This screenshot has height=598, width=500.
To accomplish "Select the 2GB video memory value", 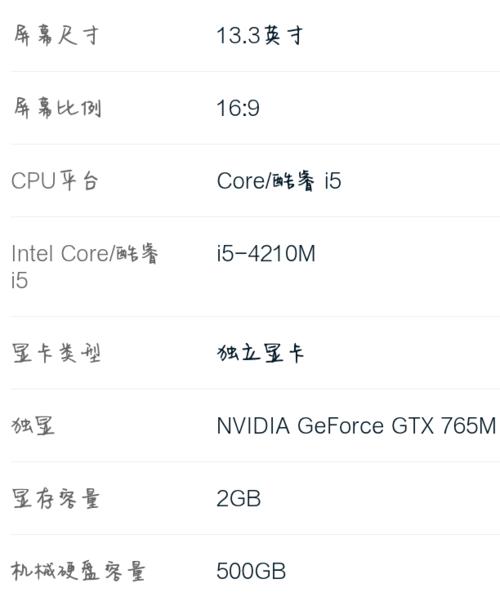I will [x=239, y=498].
